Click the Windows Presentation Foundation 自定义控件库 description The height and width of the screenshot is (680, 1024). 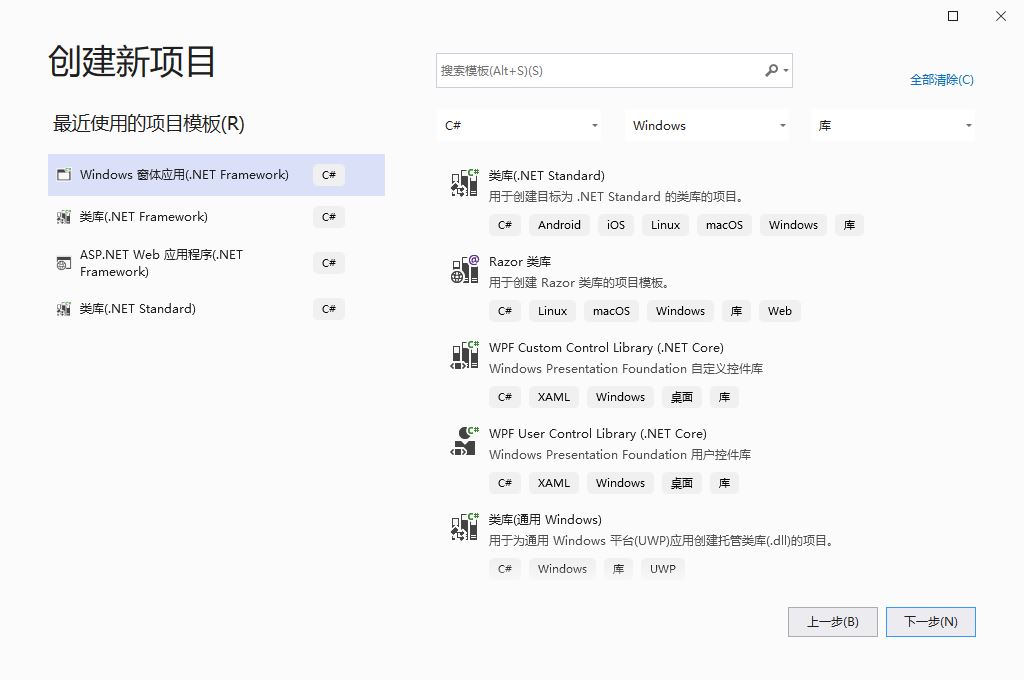click(x=626, y=369)
